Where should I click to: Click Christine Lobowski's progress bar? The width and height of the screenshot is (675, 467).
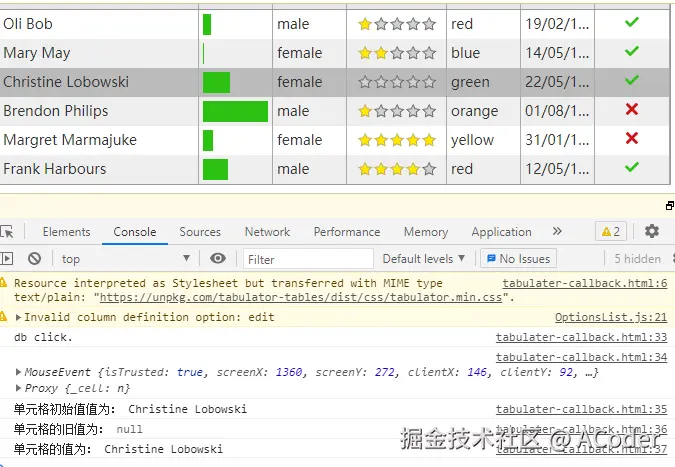point(216,82)
